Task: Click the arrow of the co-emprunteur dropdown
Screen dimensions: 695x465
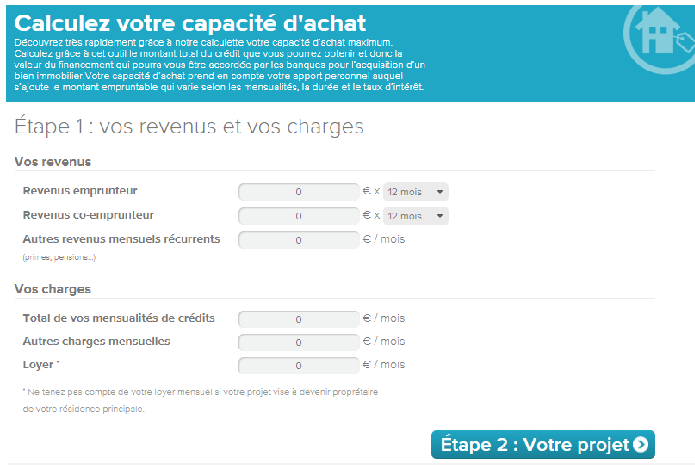Action: tap(440, 216)
